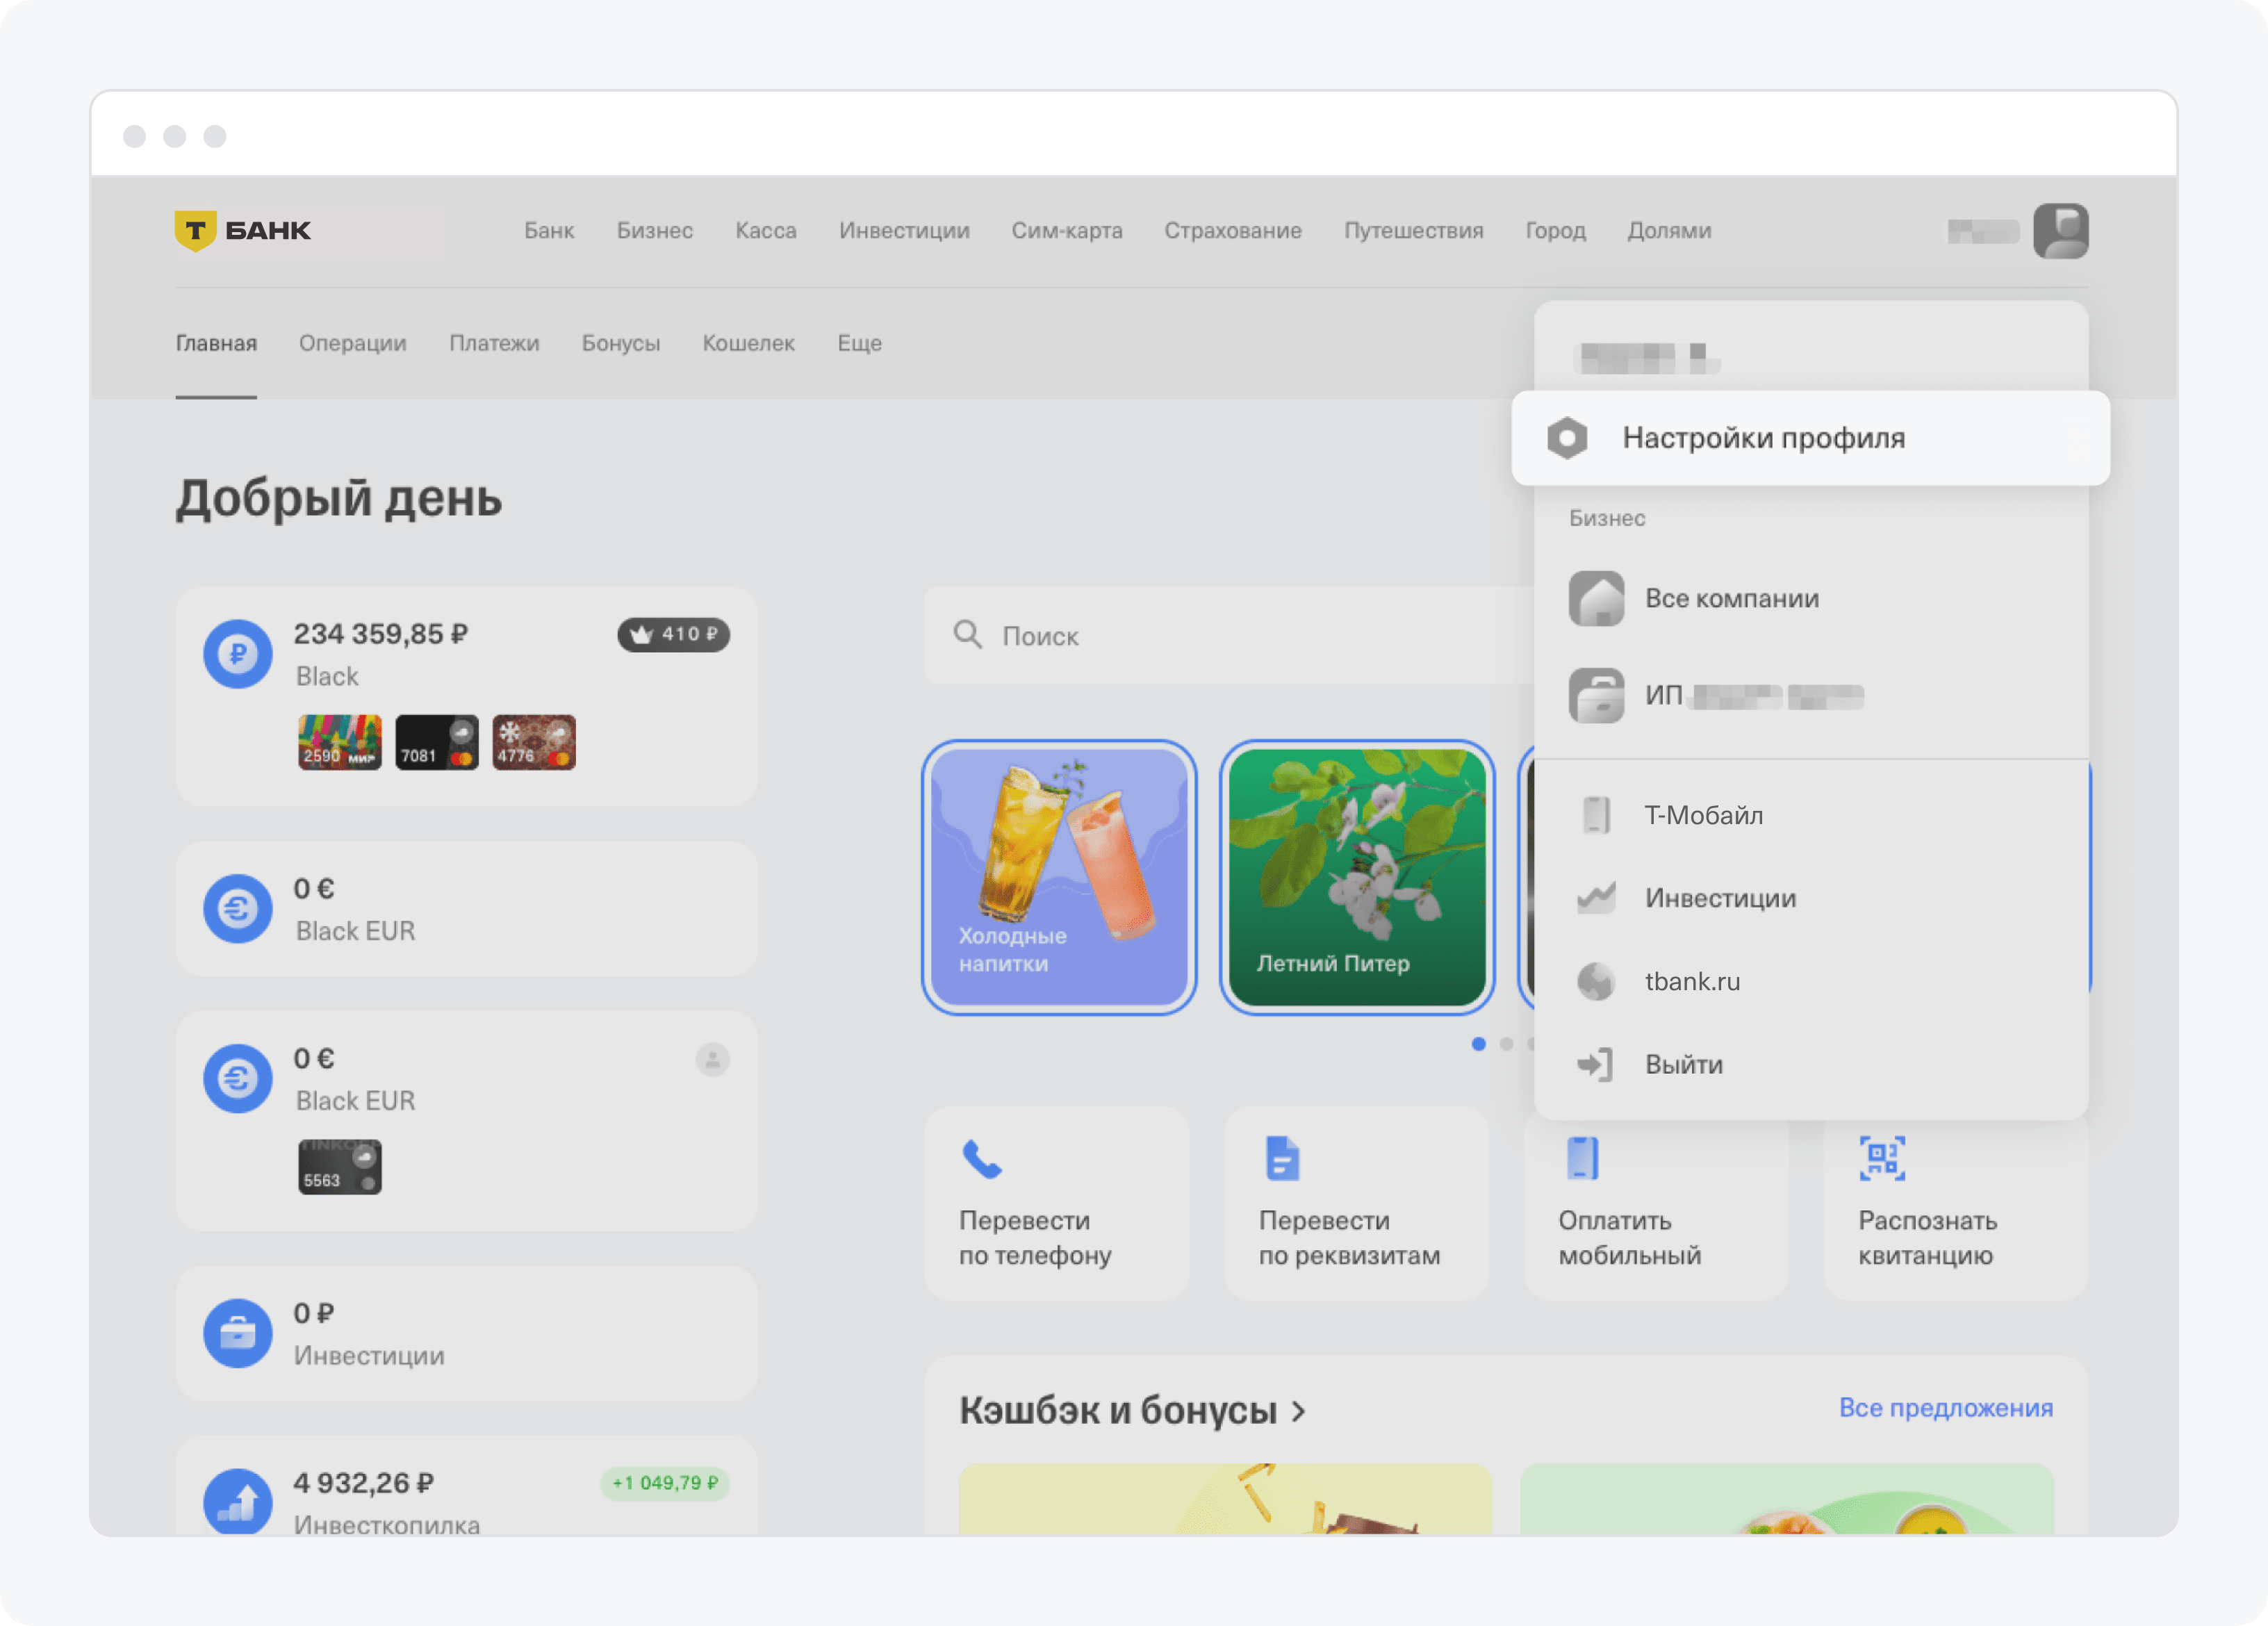
Task: Open the Холодные напитки story
Action: (1059, 877)
